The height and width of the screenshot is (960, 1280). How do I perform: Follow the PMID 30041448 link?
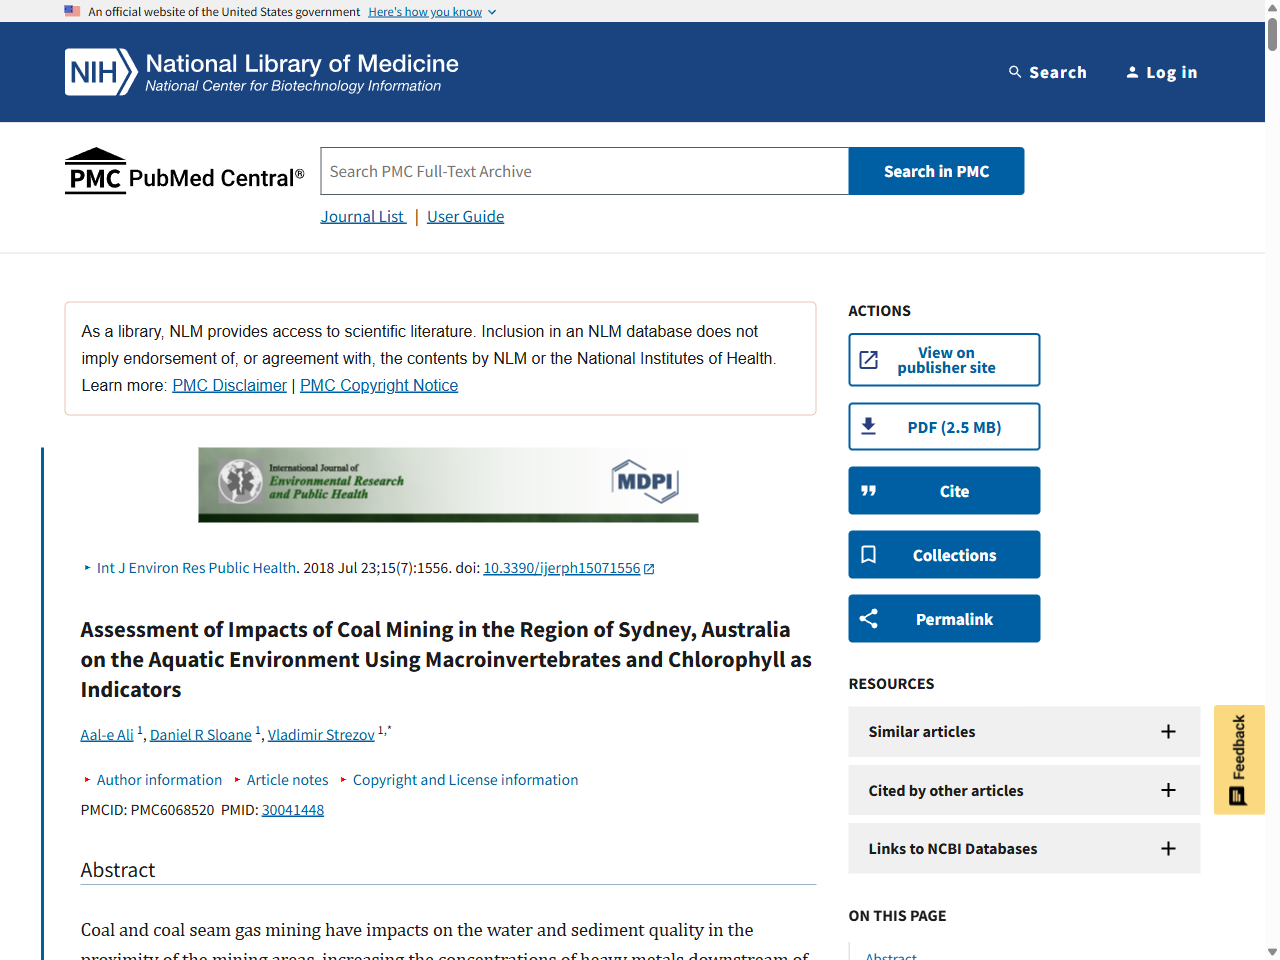click(x=292, y=810)
